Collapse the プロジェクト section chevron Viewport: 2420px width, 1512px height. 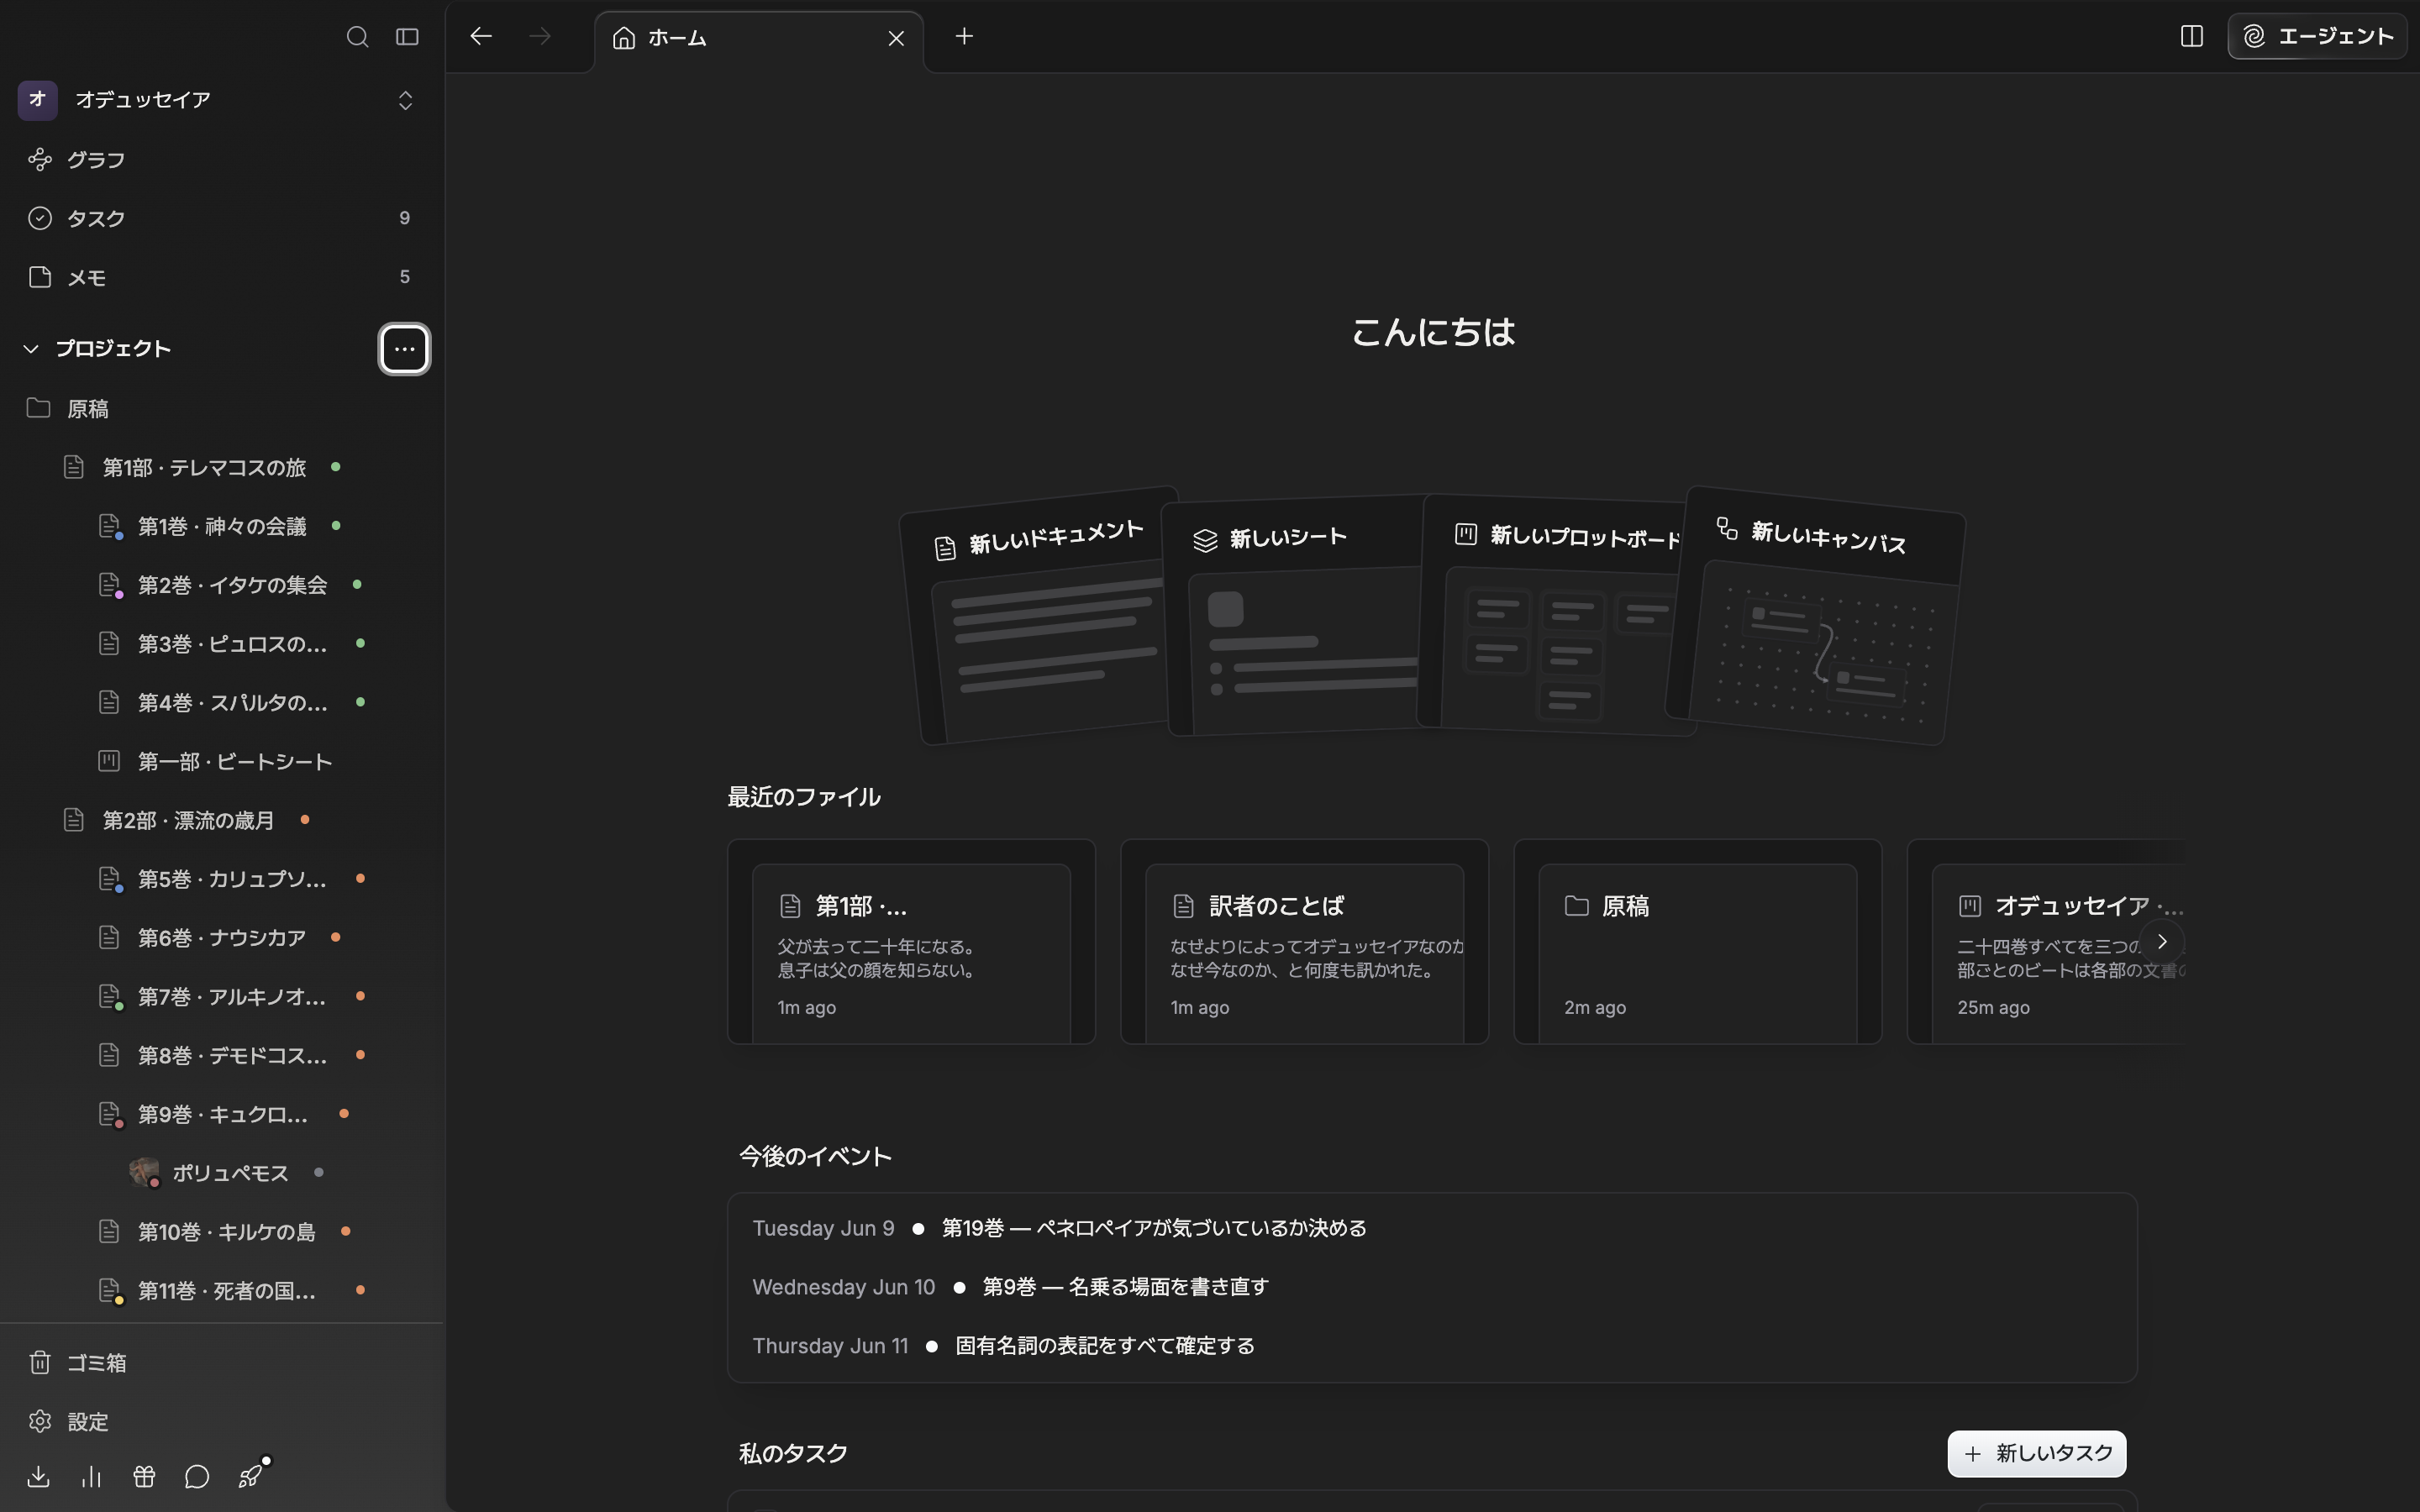31,349
